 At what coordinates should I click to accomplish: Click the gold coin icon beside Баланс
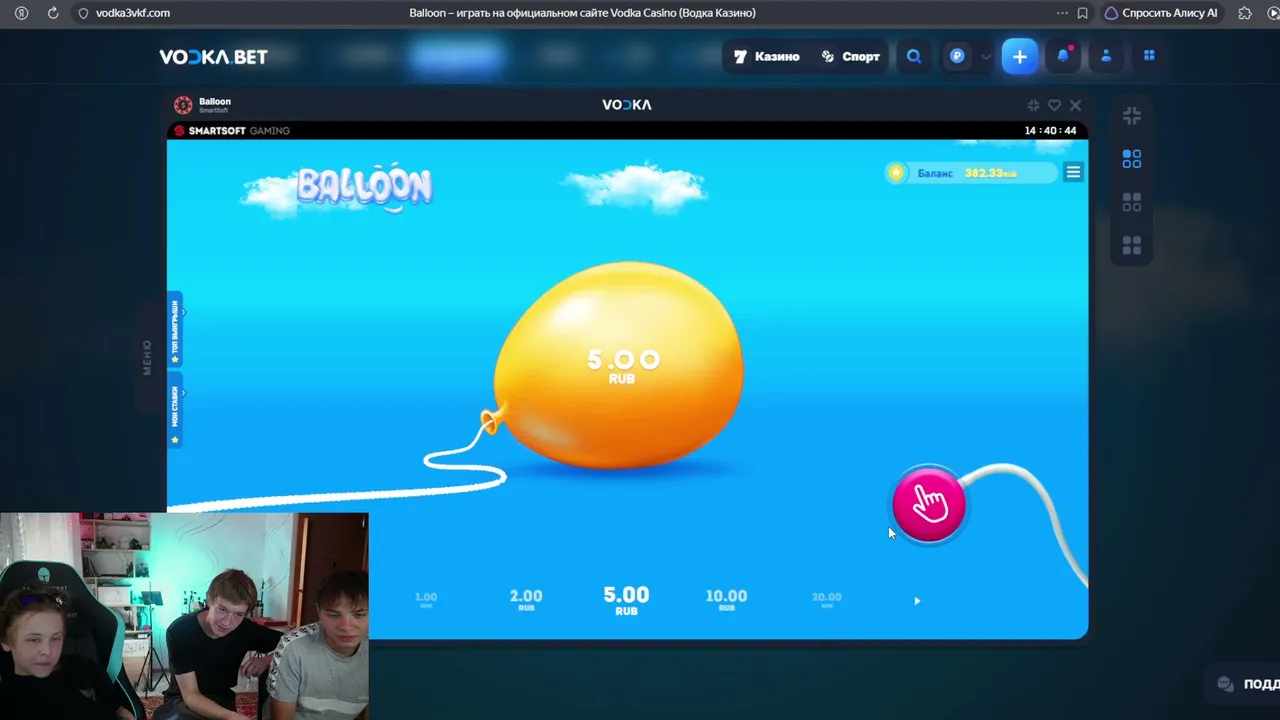tap(896, 173)
